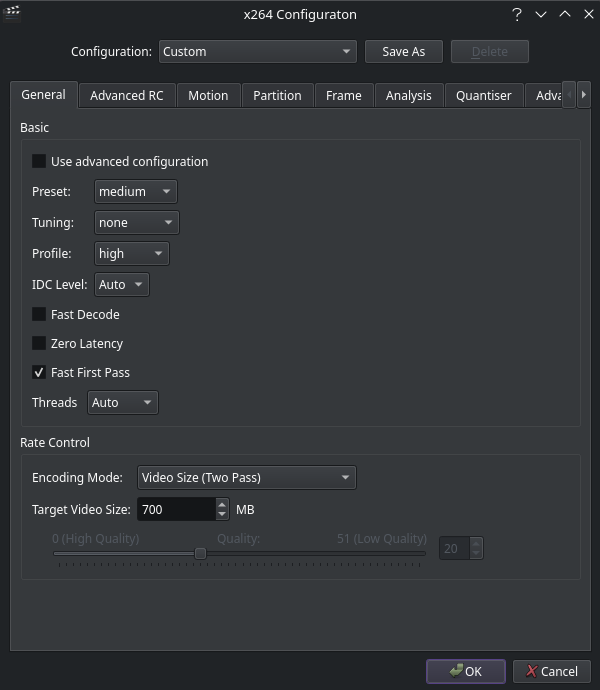Screen dimensions: 600x690
Task: Click the clapperboard app icon in title bar
Action: click(x=12, y=13)
